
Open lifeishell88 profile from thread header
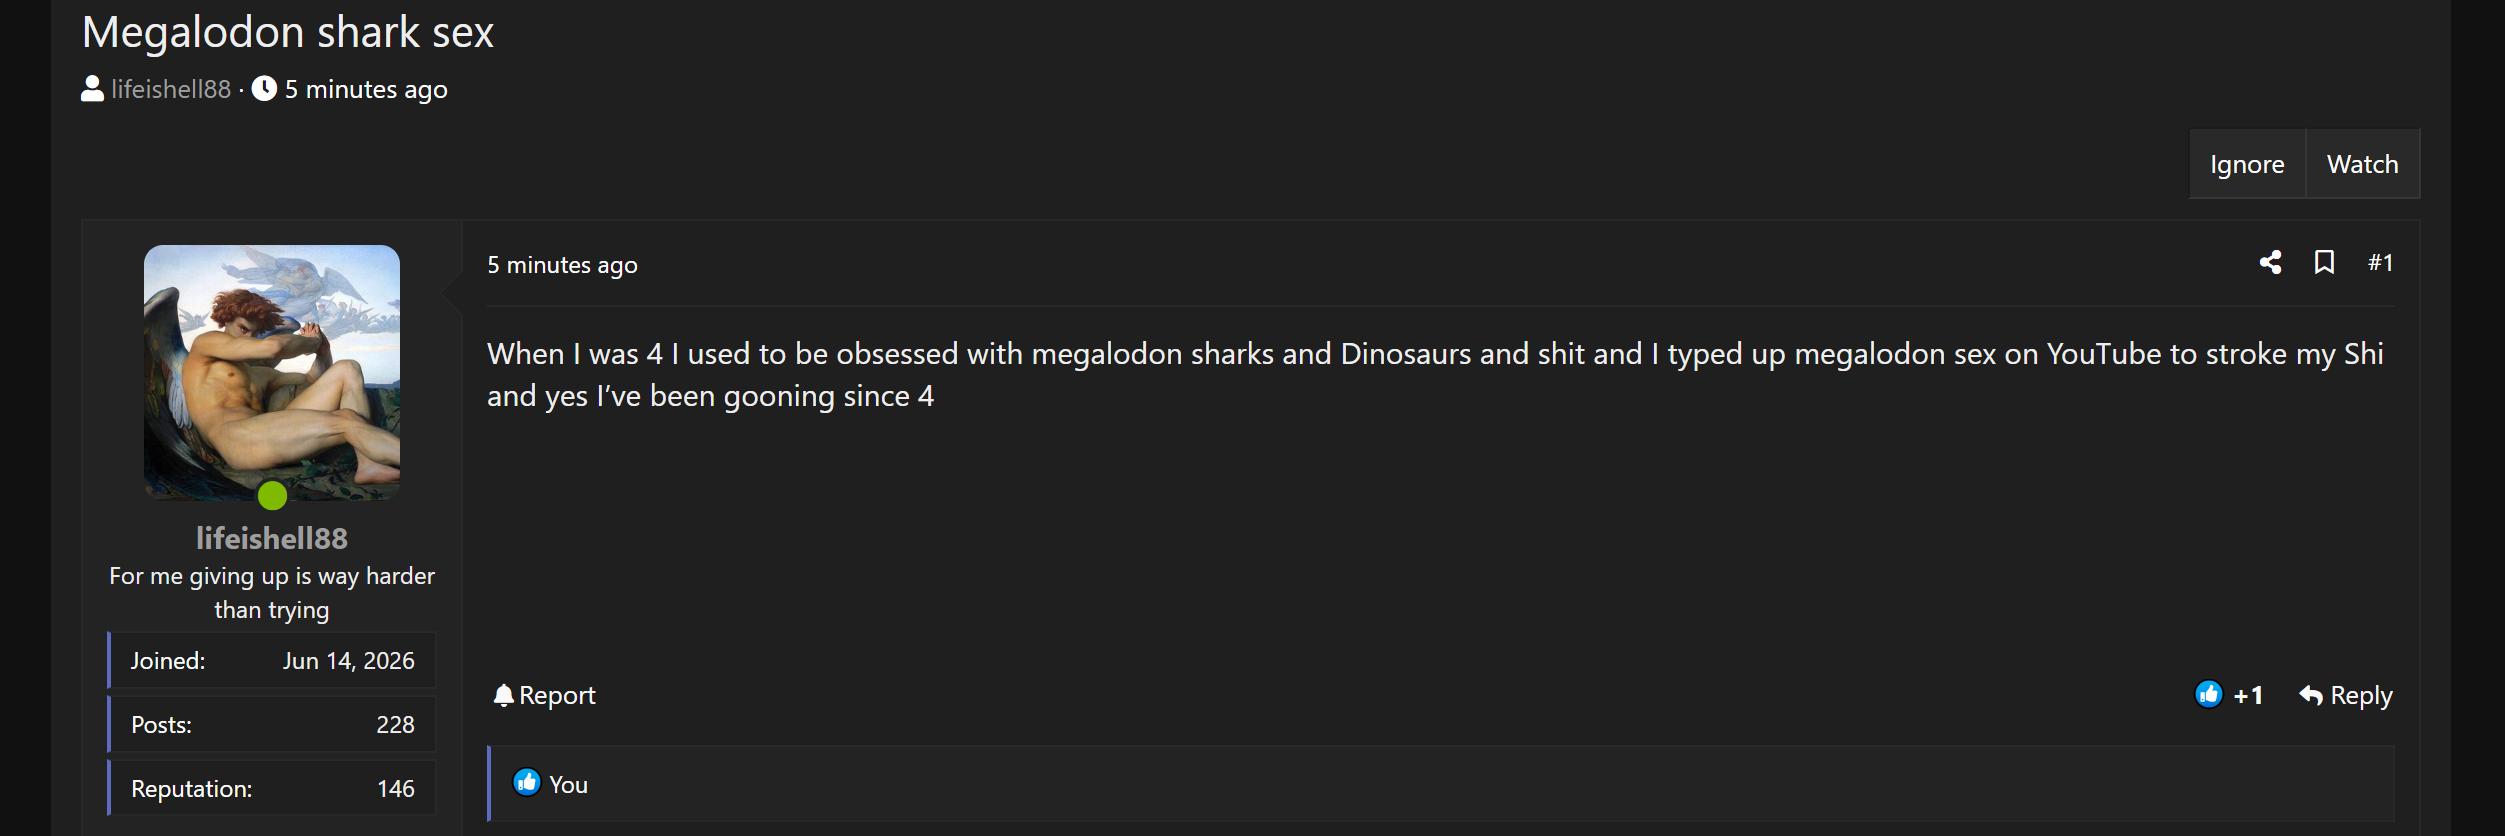(171, 89)
